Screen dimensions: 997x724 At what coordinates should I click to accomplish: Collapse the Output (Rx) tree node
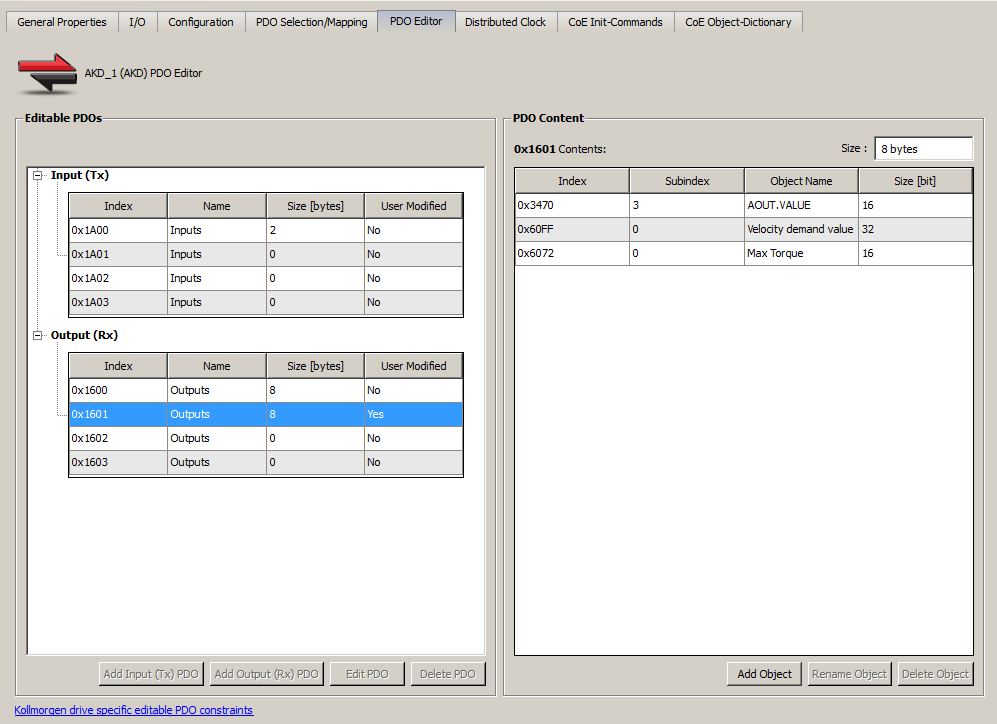[38, 336]
